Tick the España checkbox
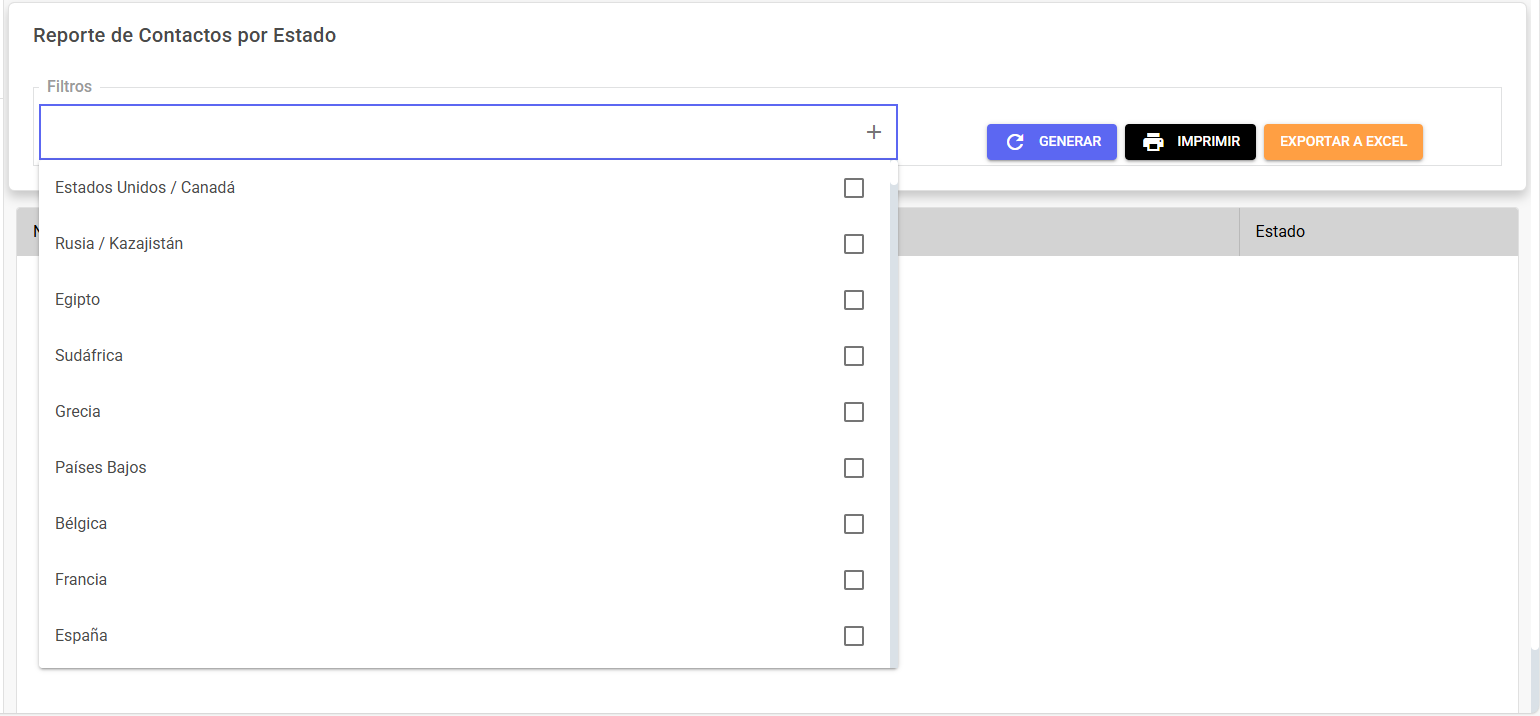 coord(854,636)
